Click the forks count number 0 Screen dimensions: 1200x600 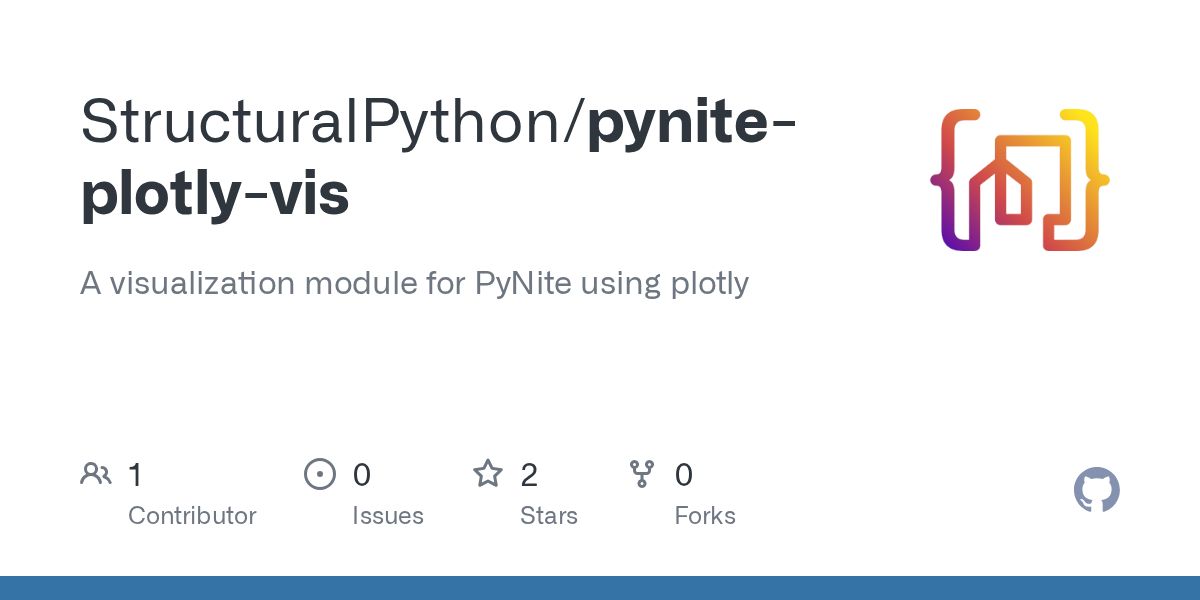click(684, 475)
